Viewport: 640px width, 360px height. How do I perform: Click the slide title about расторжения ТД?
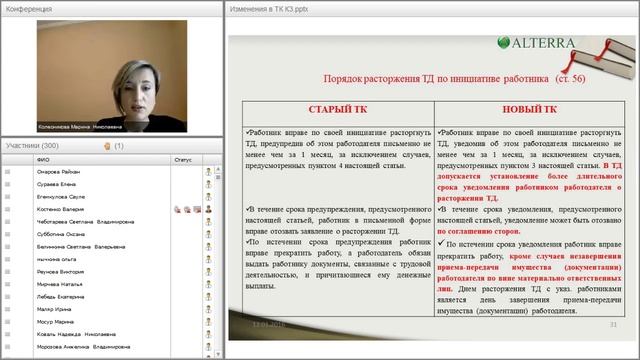(x=454, y=78)
